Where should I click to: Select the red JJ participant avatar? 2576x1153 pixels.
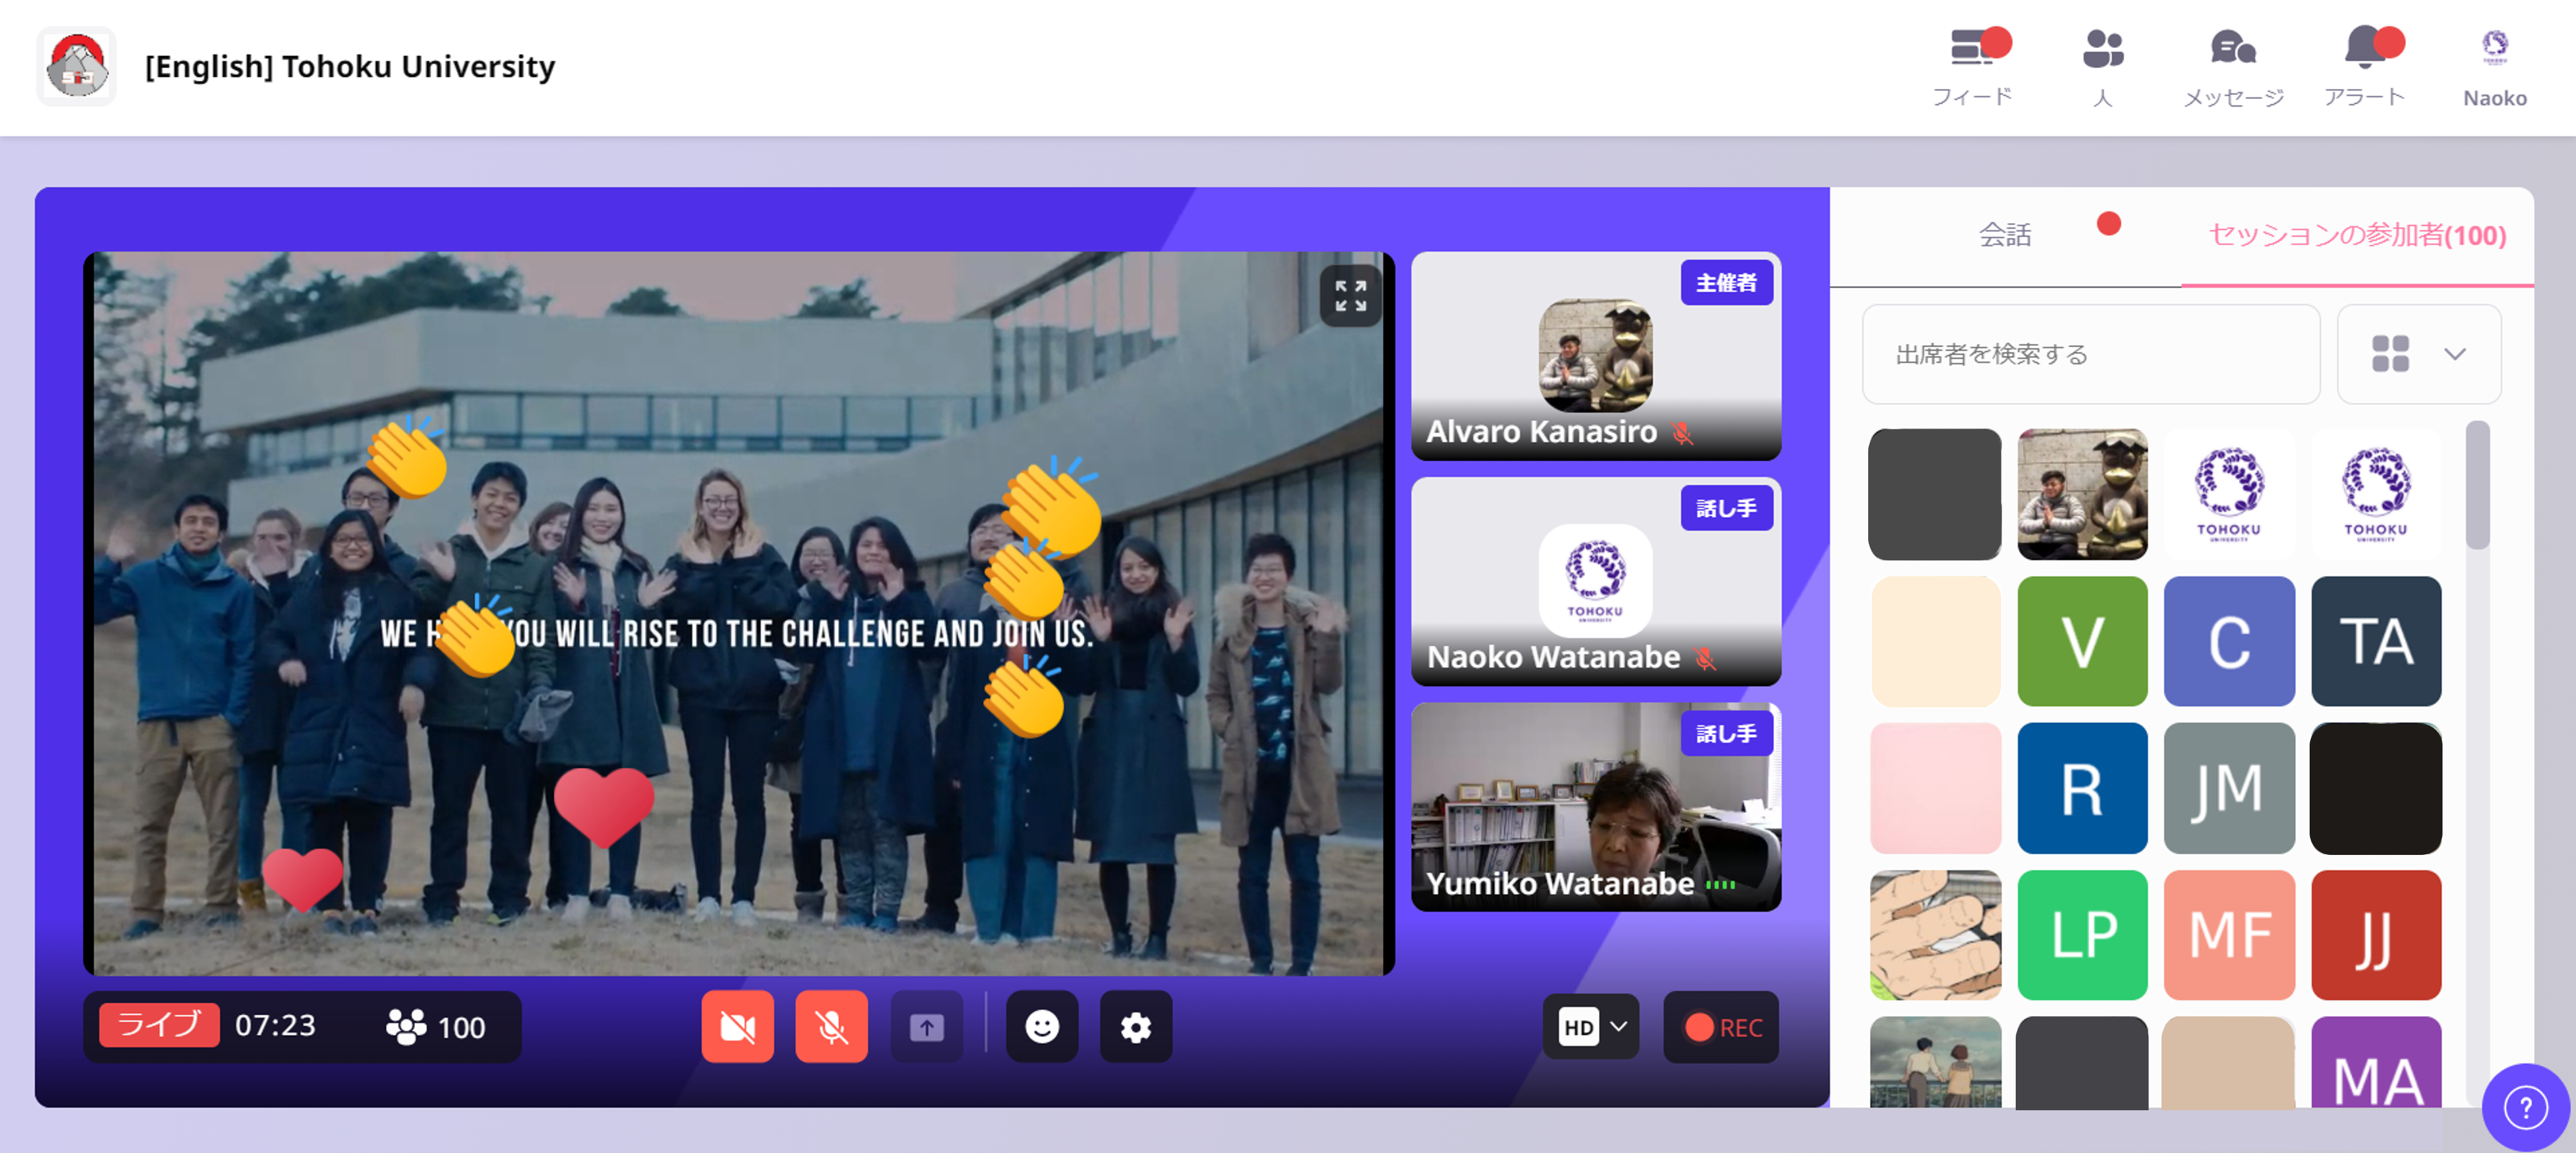(x=2376, y=935)
